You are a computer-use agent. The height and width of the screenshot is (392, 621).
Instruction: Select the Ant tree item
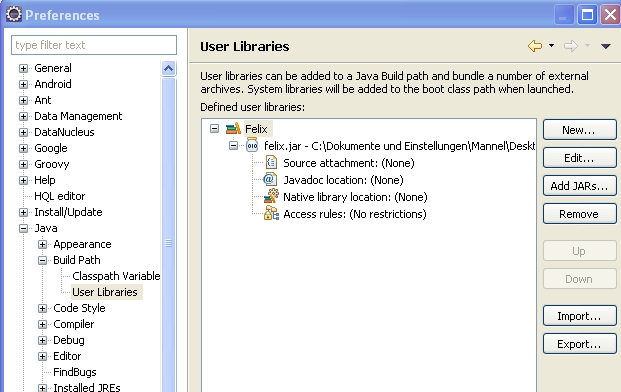[43, 100]
